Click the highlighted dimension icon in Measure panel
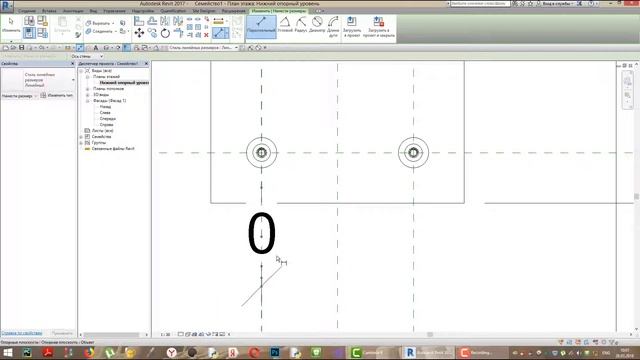This screenshot has height=360, width=640. pyautogui.click(x=220, y=33)
